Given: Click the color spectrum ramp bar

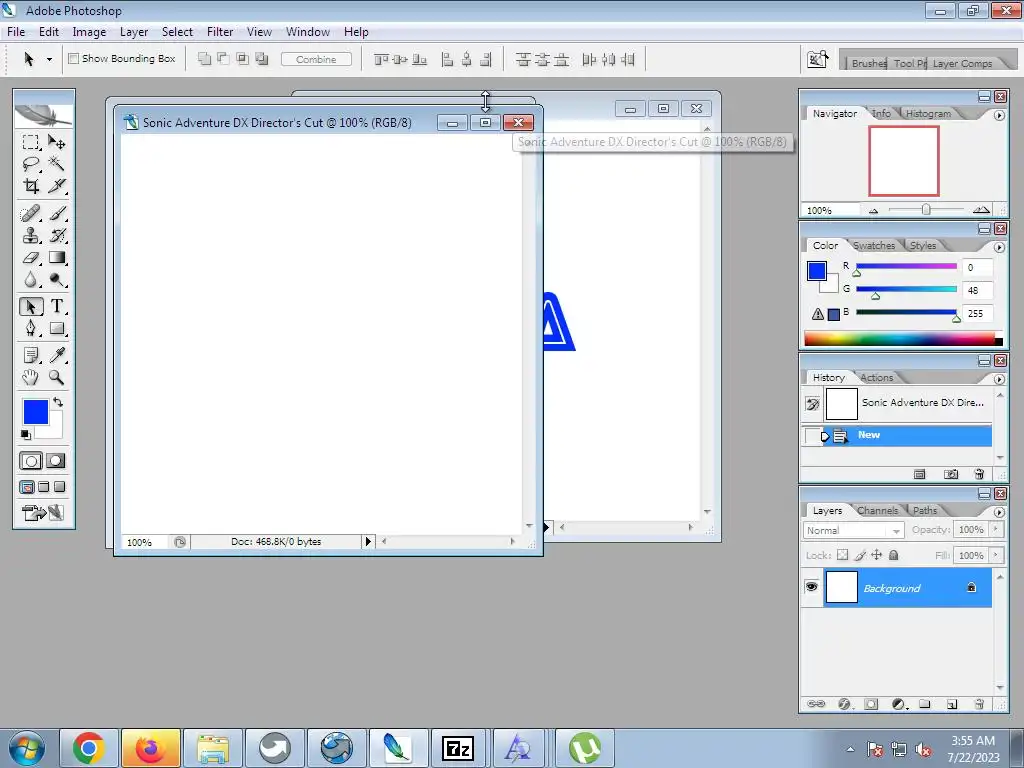Looking at the screenshot, I should coord(903,338).
